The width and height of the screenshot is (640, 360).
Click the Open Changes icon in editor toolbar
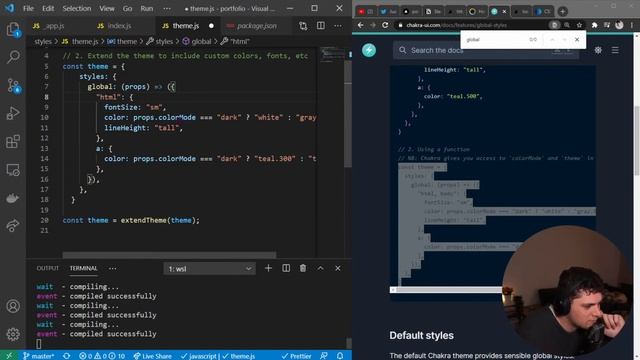pos(303,26)
